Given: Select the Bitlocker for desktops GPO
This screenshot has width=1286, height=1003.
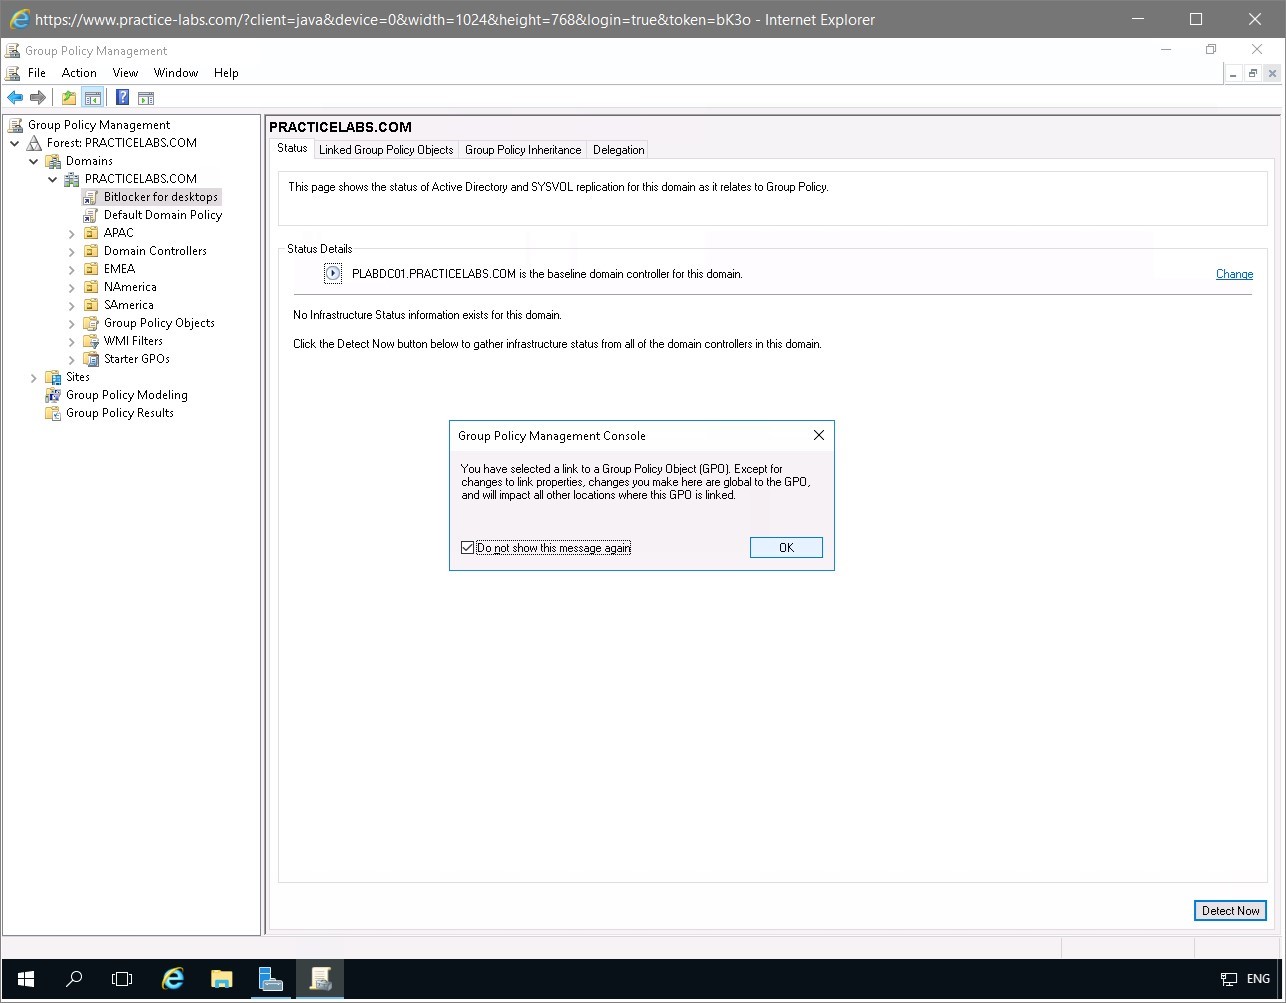Looking at the screenshot, I should [160, 196].
